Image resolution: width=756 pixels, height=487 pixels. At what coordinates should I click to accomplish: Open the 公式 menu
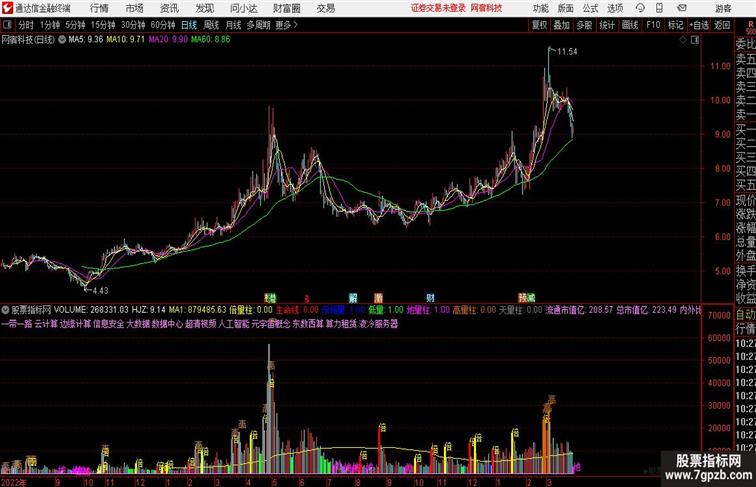pyautogui.click(x=590, y=8)
